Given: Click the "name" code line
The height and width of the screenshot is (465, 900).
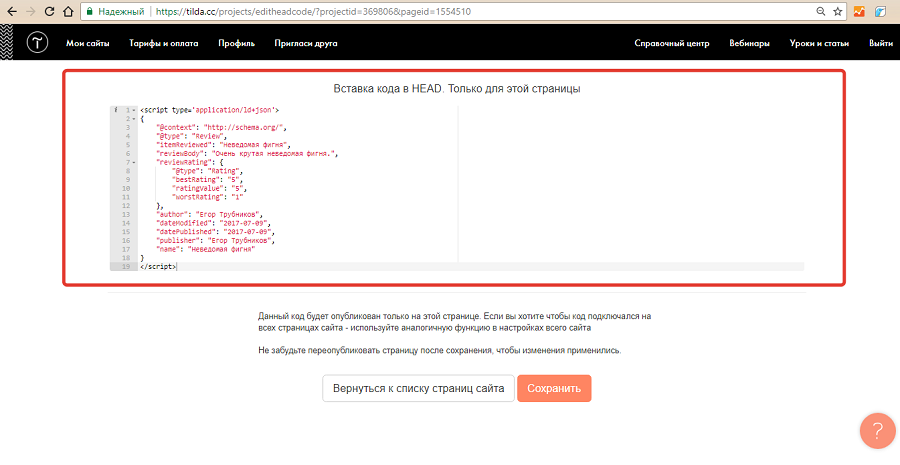Looking at the screenshot, I should click(x=205, y=249).
